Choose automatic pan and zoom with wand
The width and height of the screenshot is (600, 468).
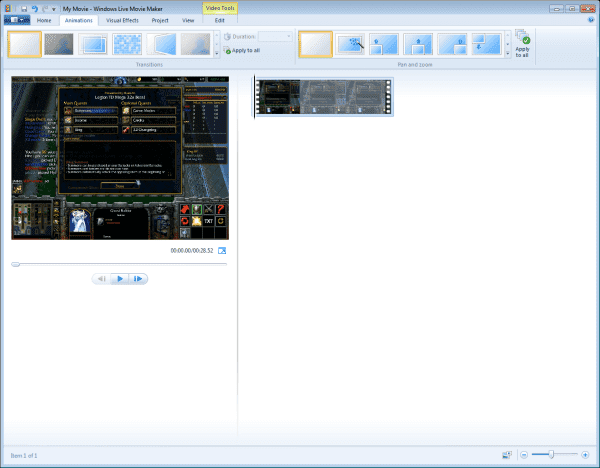pyautogui.click(x=350, y=44)
